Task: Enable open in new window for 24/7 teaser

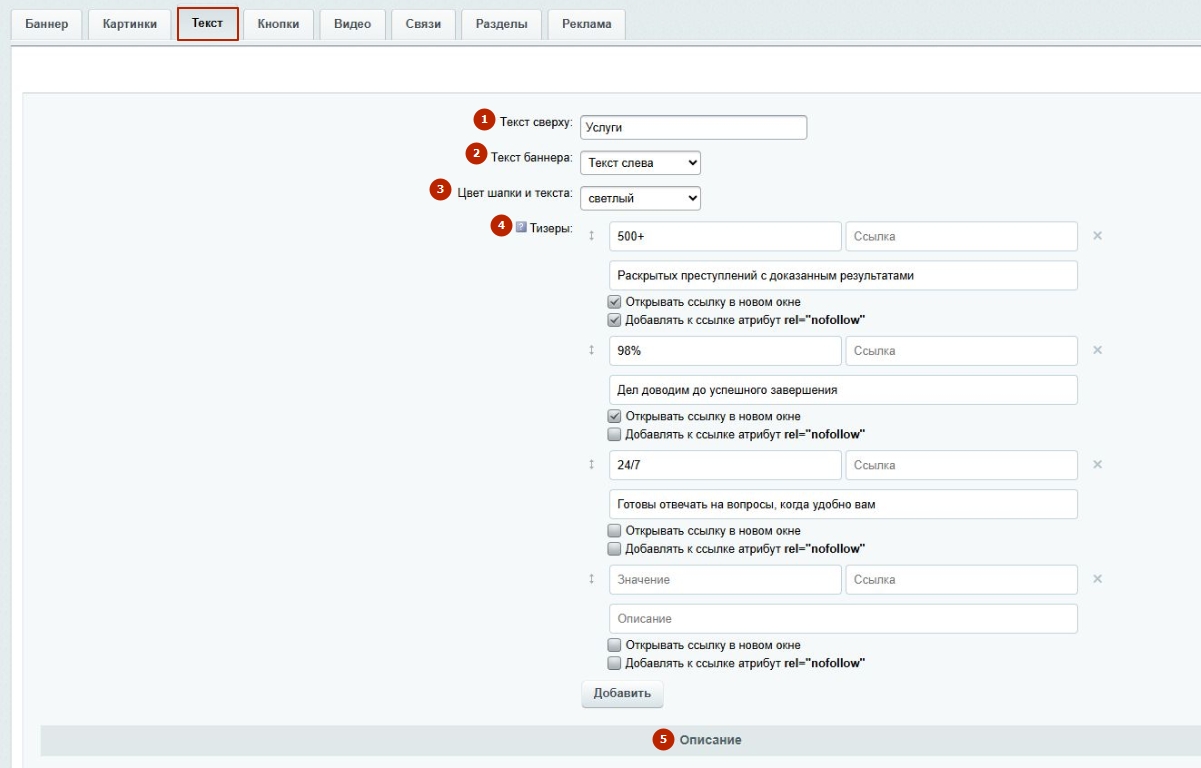Action: point(615,531)
